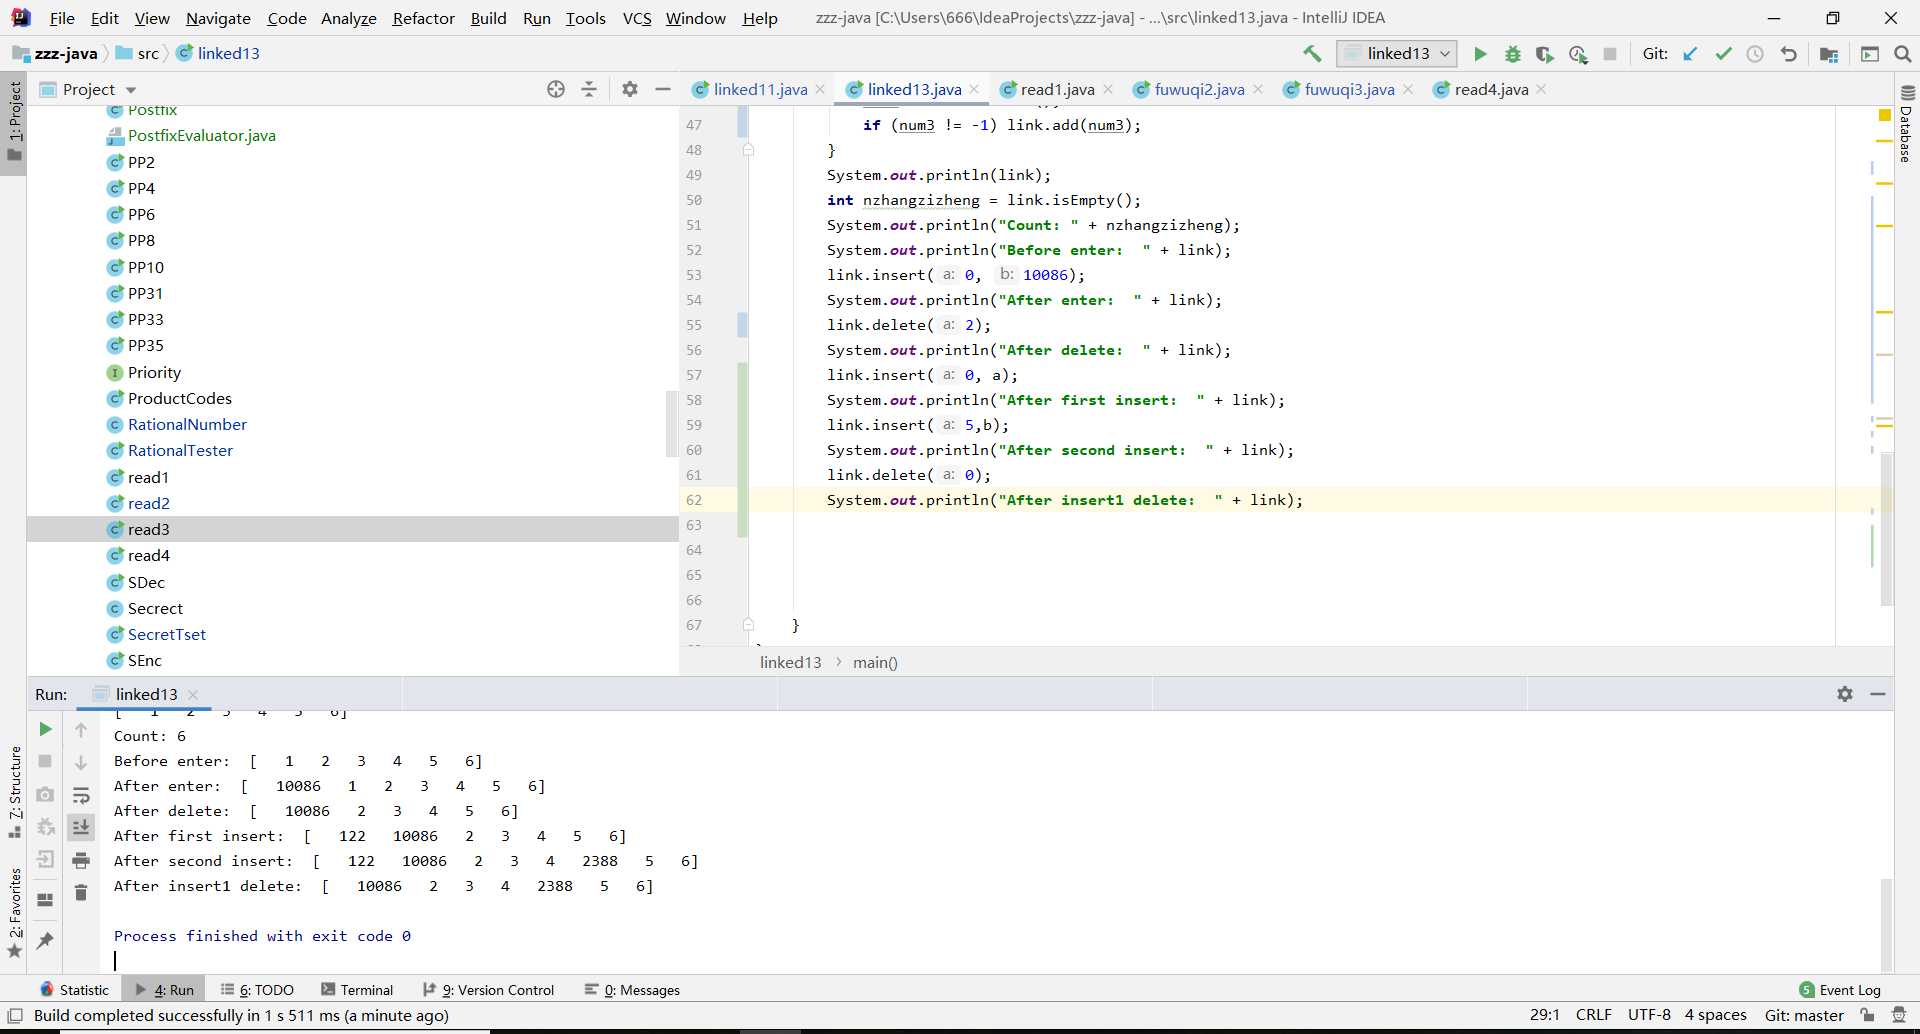Switch to read4.java editor tab

(1491, 89)
